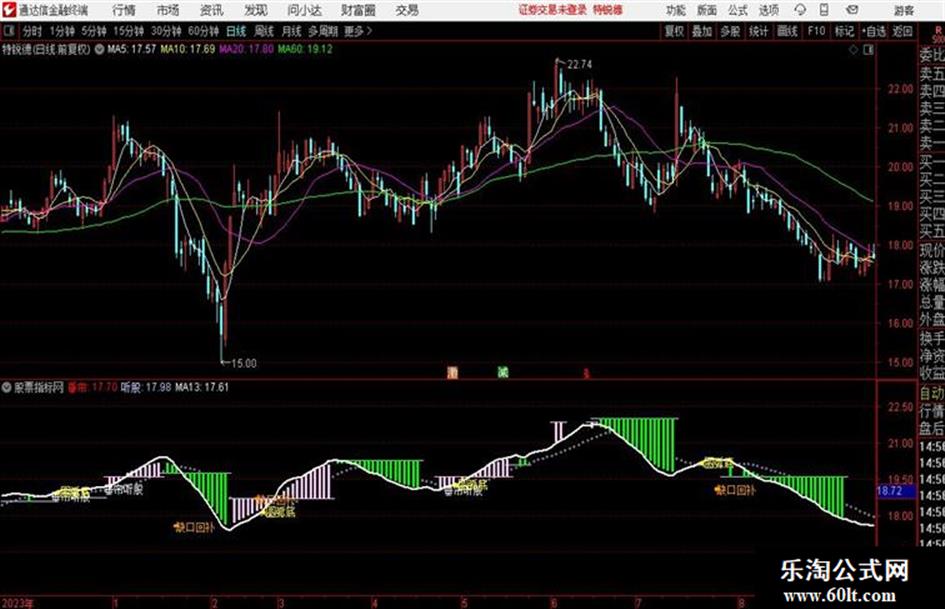This screenshot has height=609, width=945.
Task: Click the 自动 label in the right panel
Action: point(932,393)
